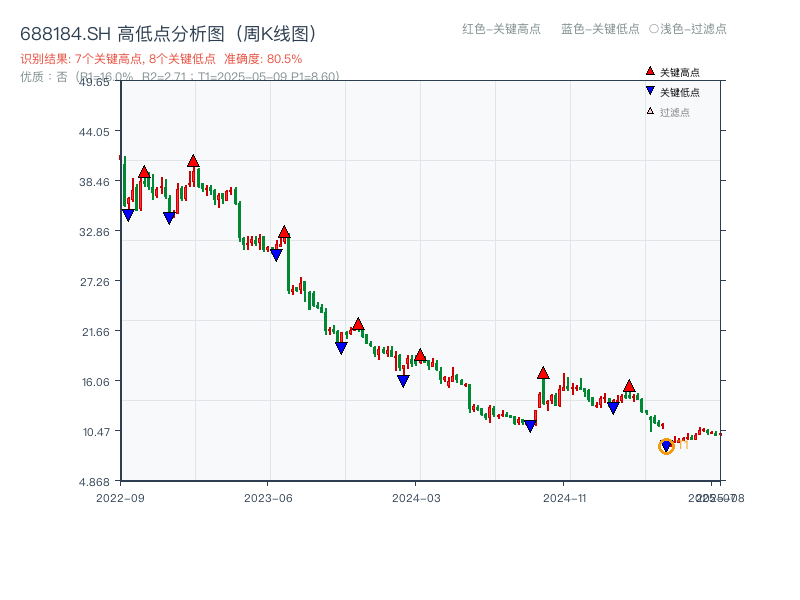Click the last candlestick on the chart

click(723, 435)
